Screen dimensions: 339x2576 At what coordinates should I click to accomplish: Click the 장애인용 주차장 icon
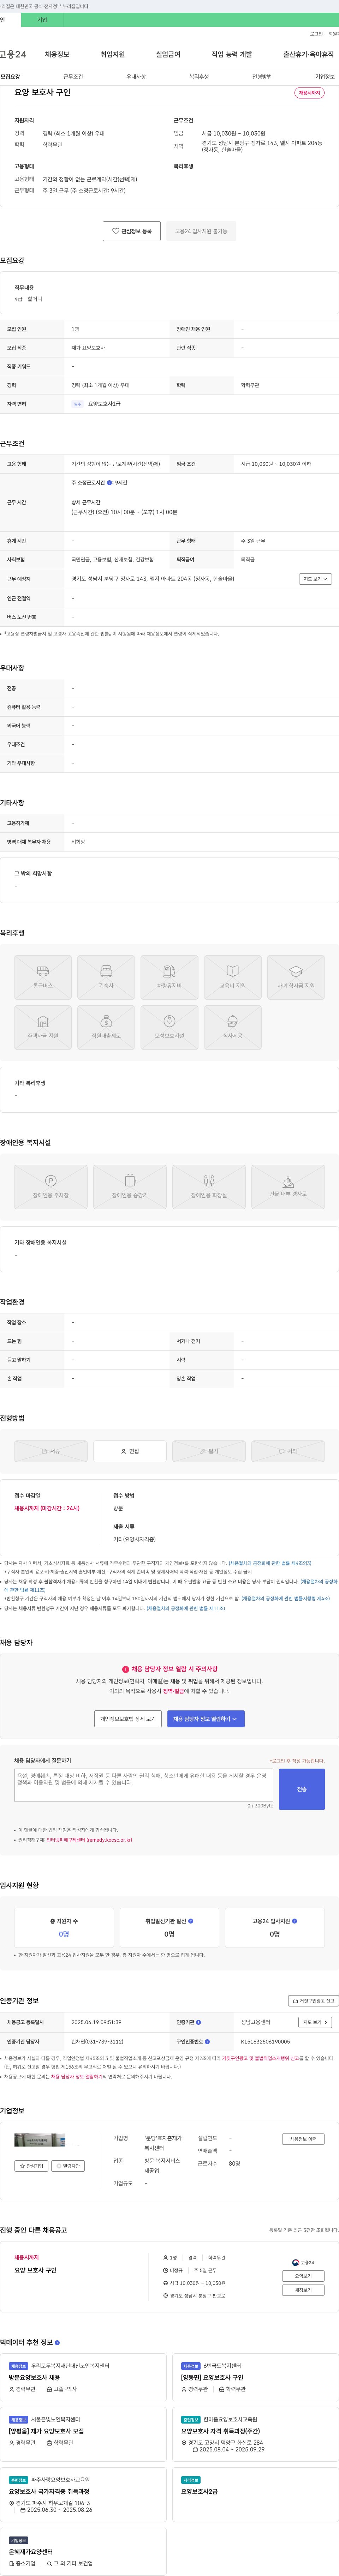pyautogui.click(x=51, y=1187)
